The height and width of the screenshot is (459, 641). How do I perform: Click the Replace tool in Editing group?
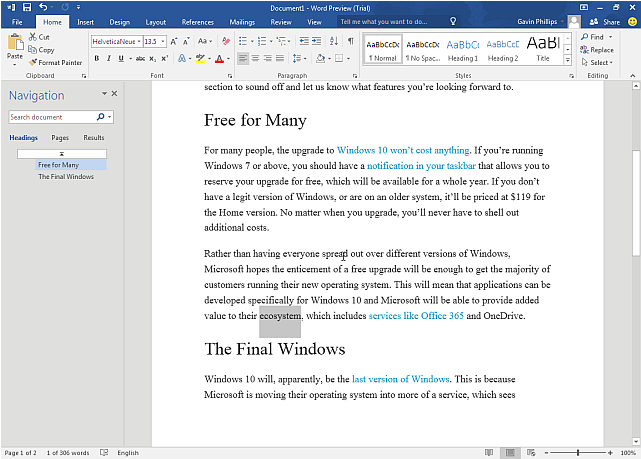click(x=597, y=49)
